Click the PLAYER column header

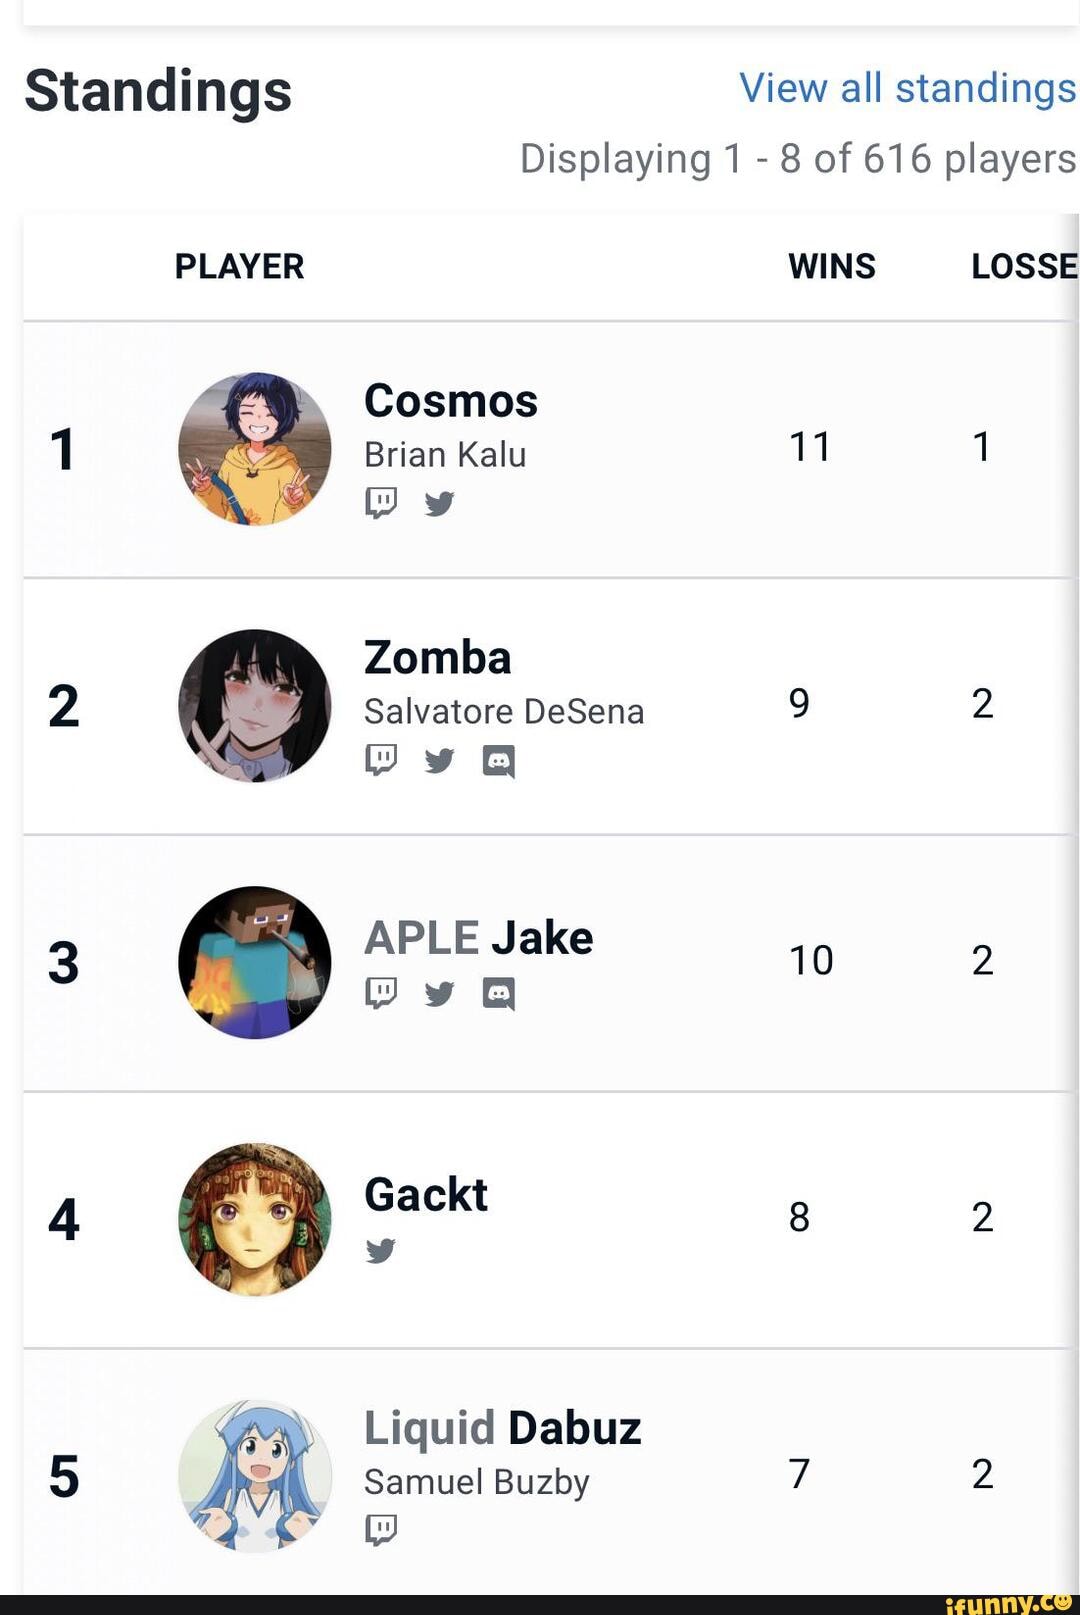coord(239,267)
